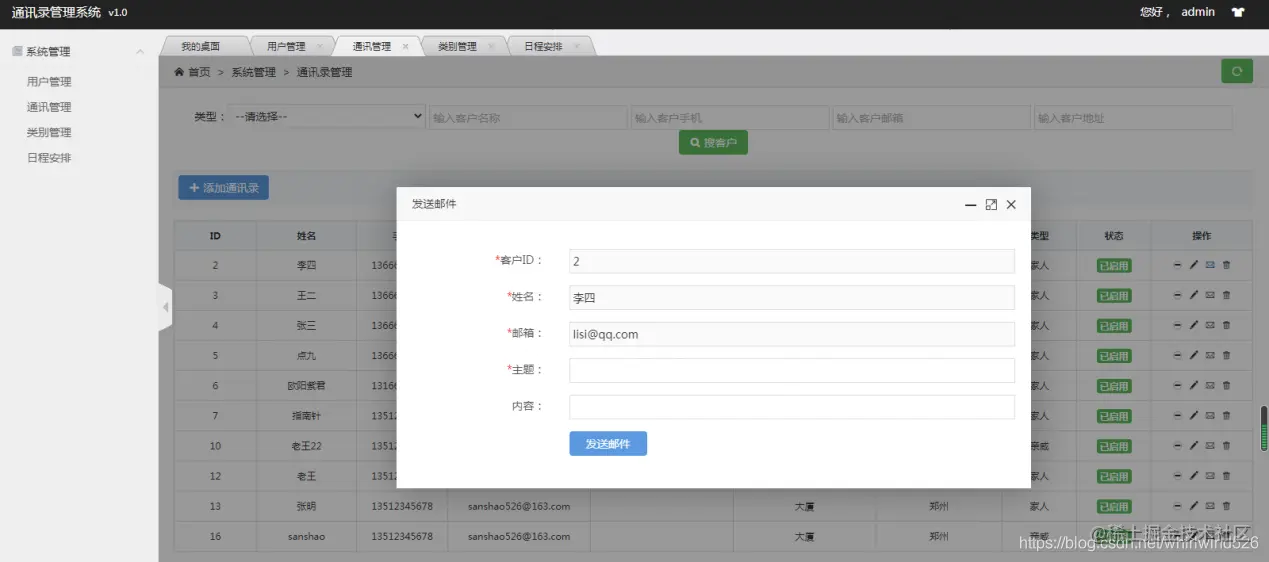
Task: Open 用户管理 in the left sidebar
Action: click(49, 82)
